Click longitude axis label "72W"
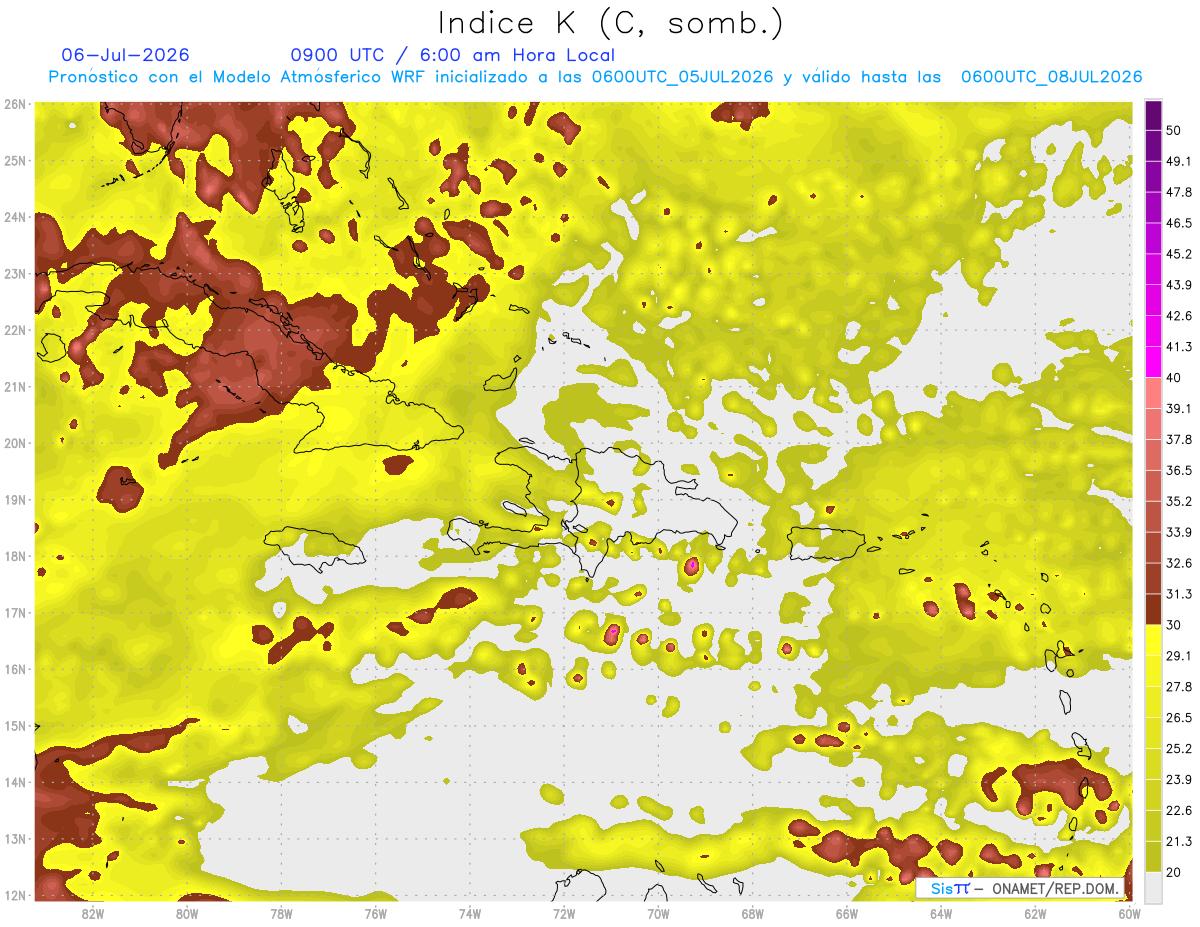The width and height of the screenshot is (1200, 927). pyautogui.click(x=564, y=913)
